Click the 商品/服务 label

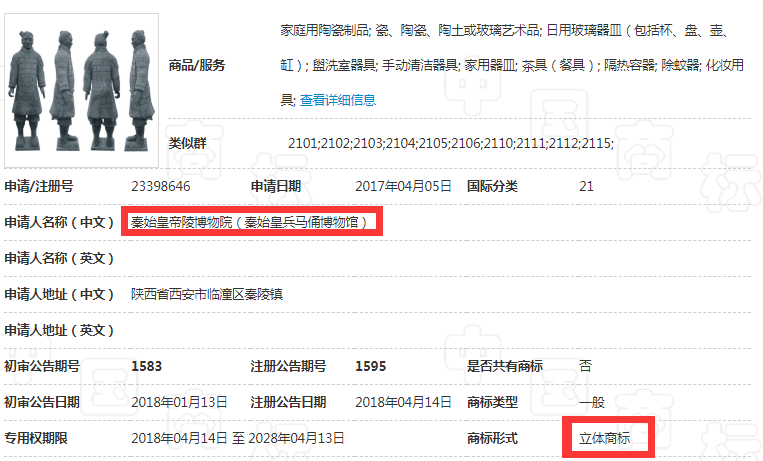[197, 66]
